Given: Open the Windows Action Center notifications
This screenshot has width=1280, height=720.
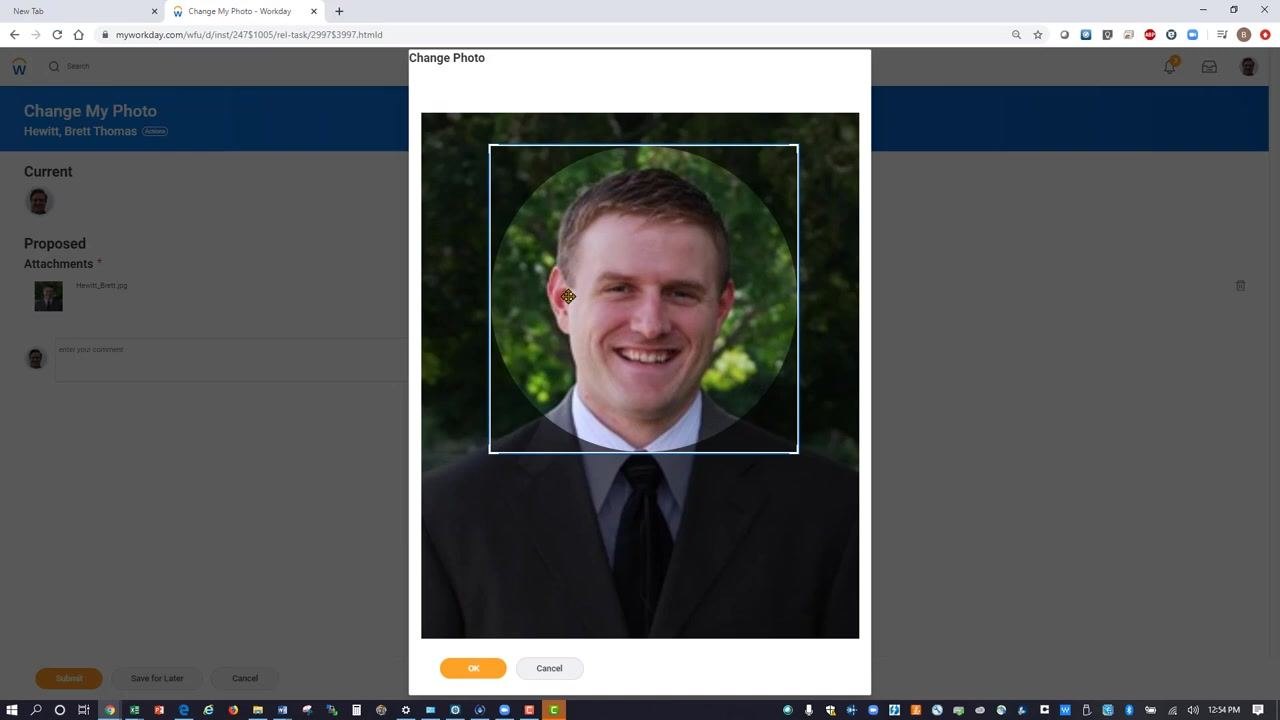Looking at the screenshot, I should 1258,710.
